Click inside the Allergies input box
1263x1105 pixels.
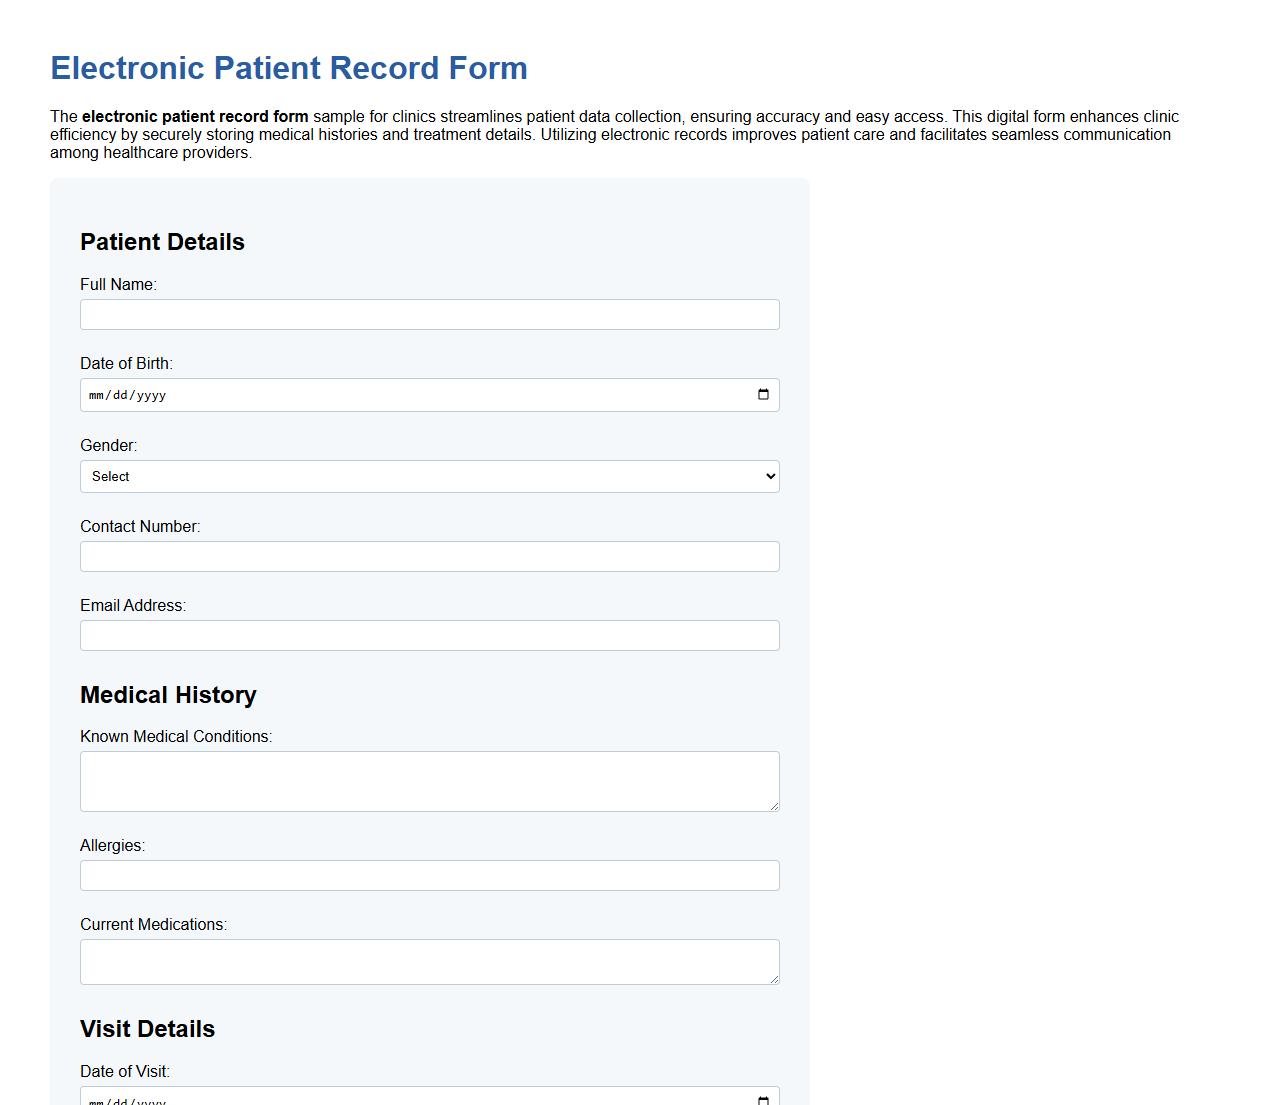[x=430, y=874]
